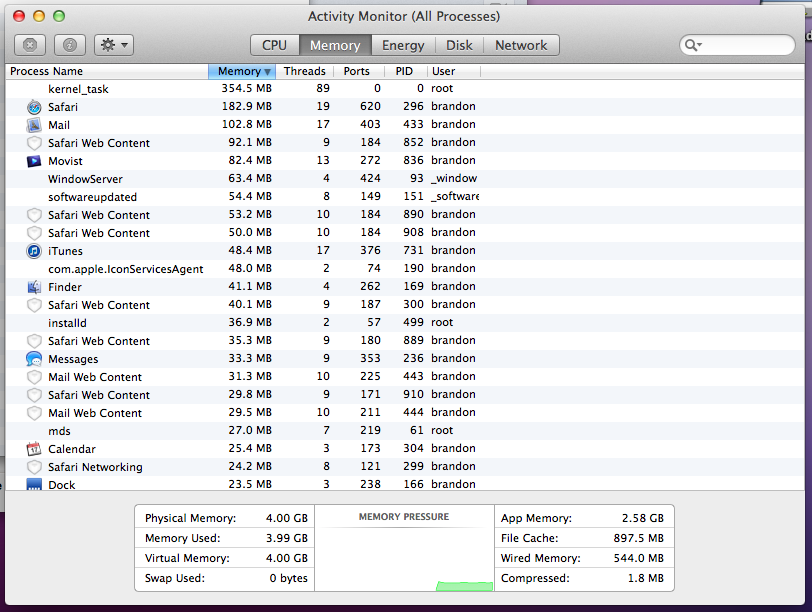
Task: Click the Virtual Memory 4.00 GB value
Action: 287,558
